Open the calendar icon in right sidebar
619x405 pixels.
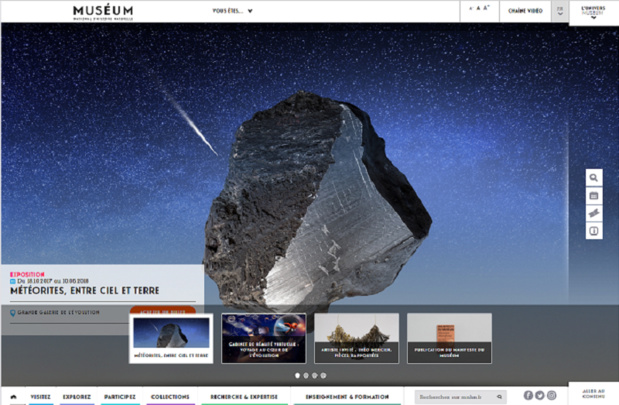tap(594, 196)
